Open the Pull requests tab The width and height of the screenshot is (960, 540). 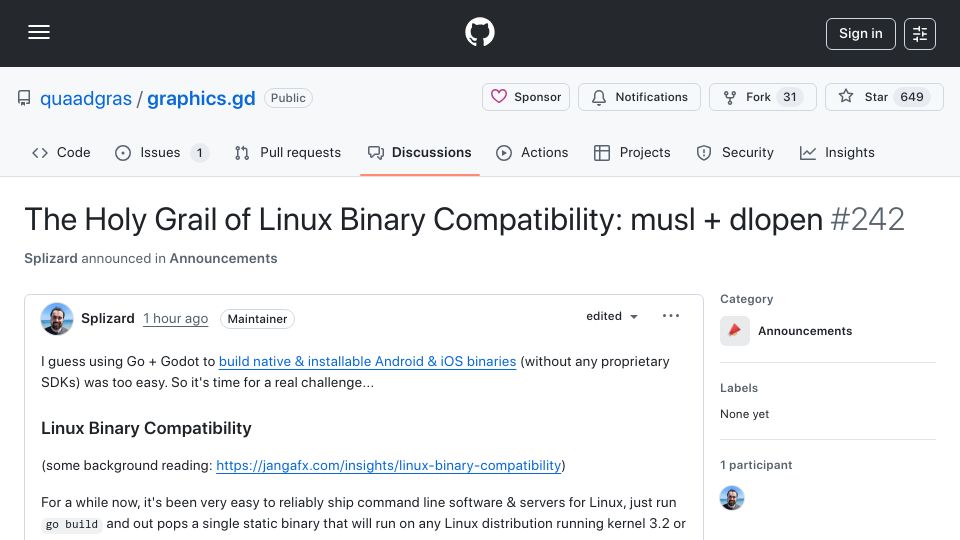point(288,152)
